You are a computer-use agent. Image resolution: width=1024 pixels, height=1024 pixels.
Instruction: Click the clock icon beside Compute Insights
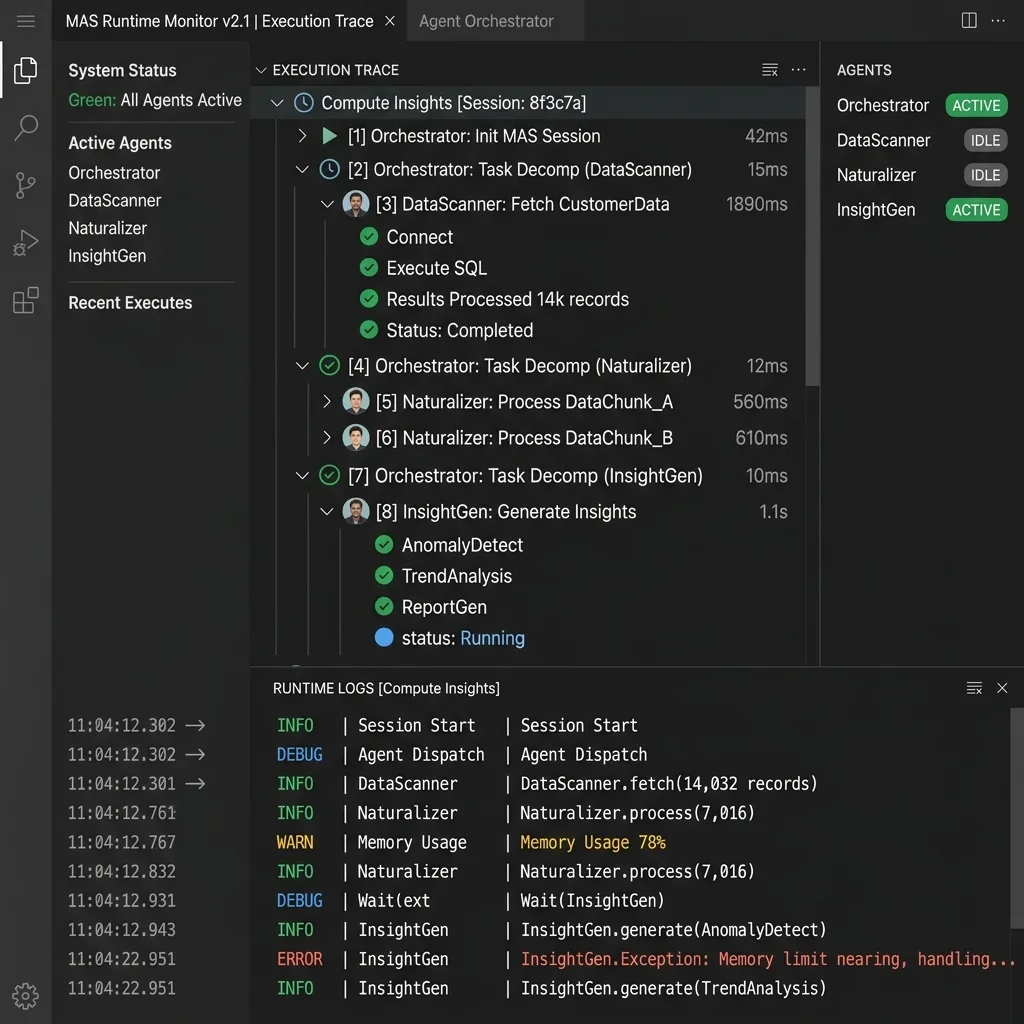point(304,103)
